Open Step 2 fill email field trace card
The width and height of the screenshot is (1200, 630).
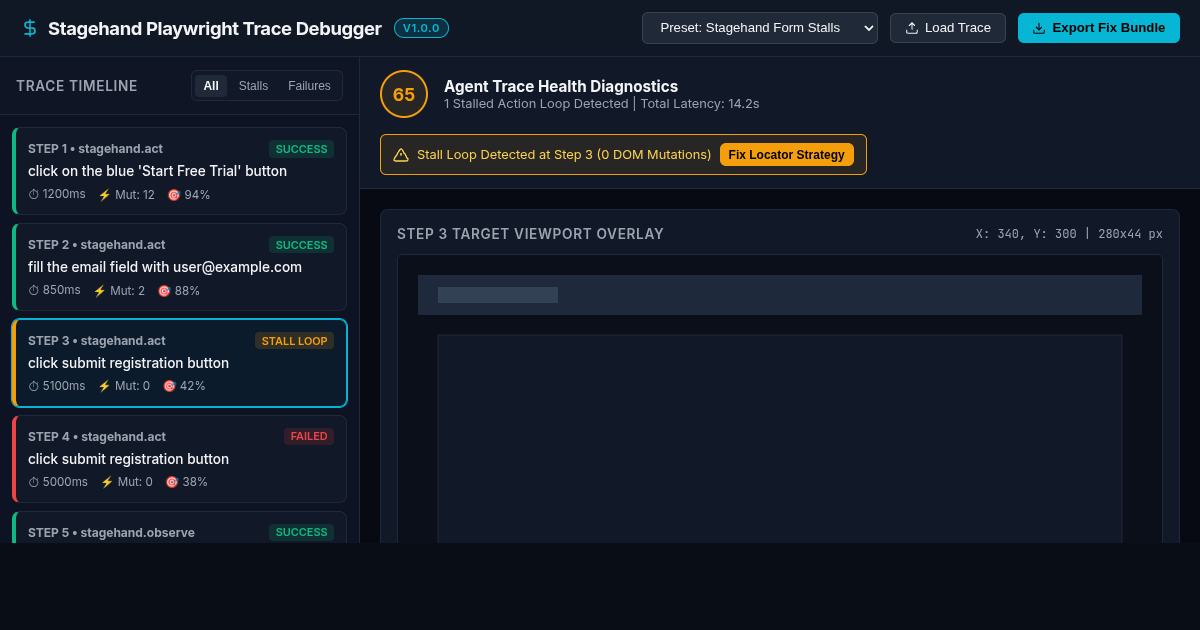point(179,267)
